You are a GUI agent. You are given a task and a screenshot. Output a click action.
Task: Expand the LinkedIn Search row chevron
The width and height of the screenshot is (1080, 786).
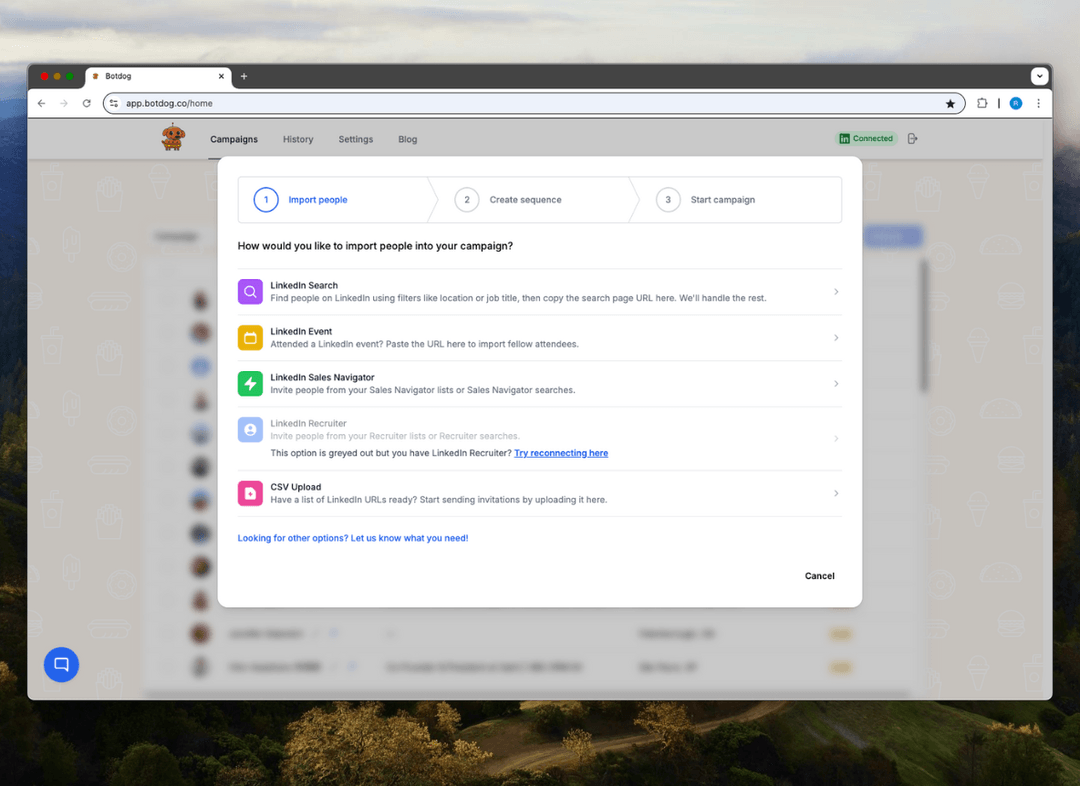click(x=836, y=291)
